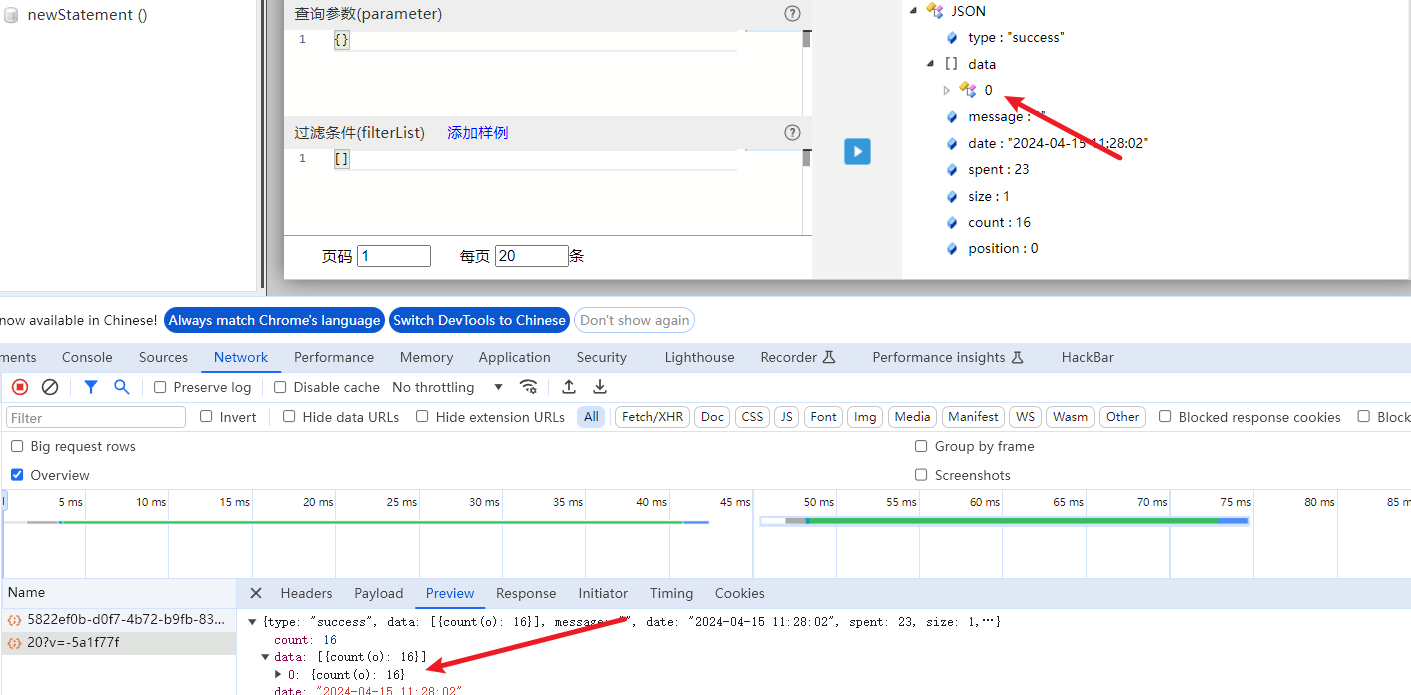
Task: Import HAR file upload icon
Action: (x=569, y=387)
